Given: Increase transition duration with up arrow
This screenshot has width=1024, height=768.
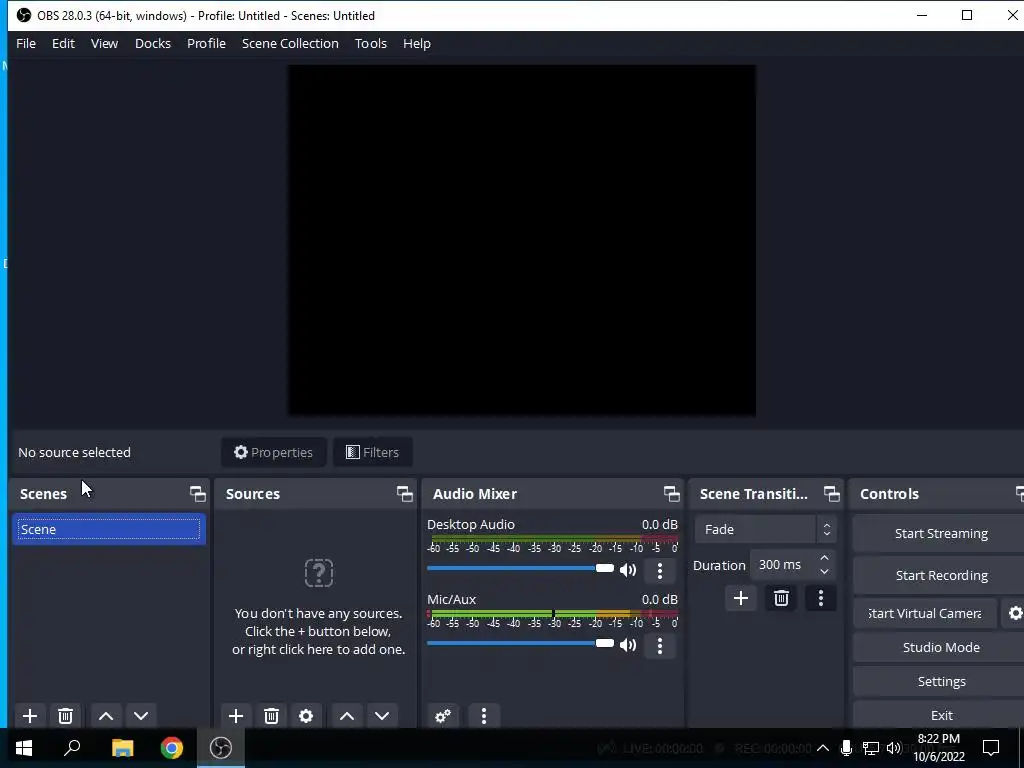Looking at the screenshot, I should coord(824,558).
